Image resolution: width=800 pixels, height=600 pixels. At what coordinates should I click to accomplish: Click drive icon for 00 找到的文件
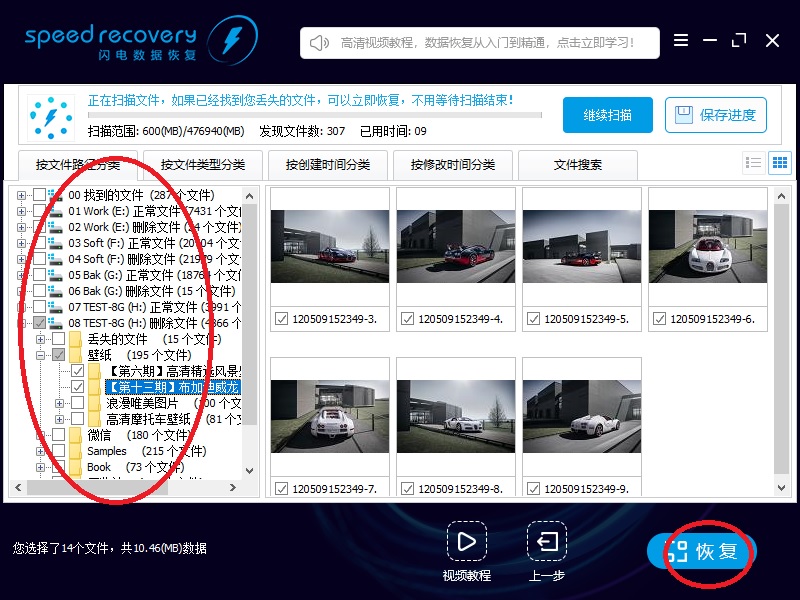point(56,195)
